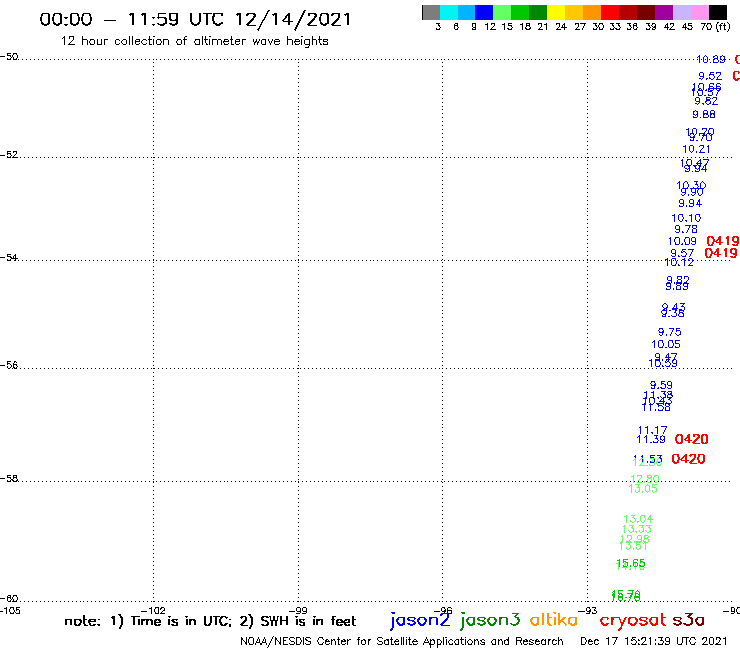
Task: Select the cryosat legend label
Action: coord(632,621)
